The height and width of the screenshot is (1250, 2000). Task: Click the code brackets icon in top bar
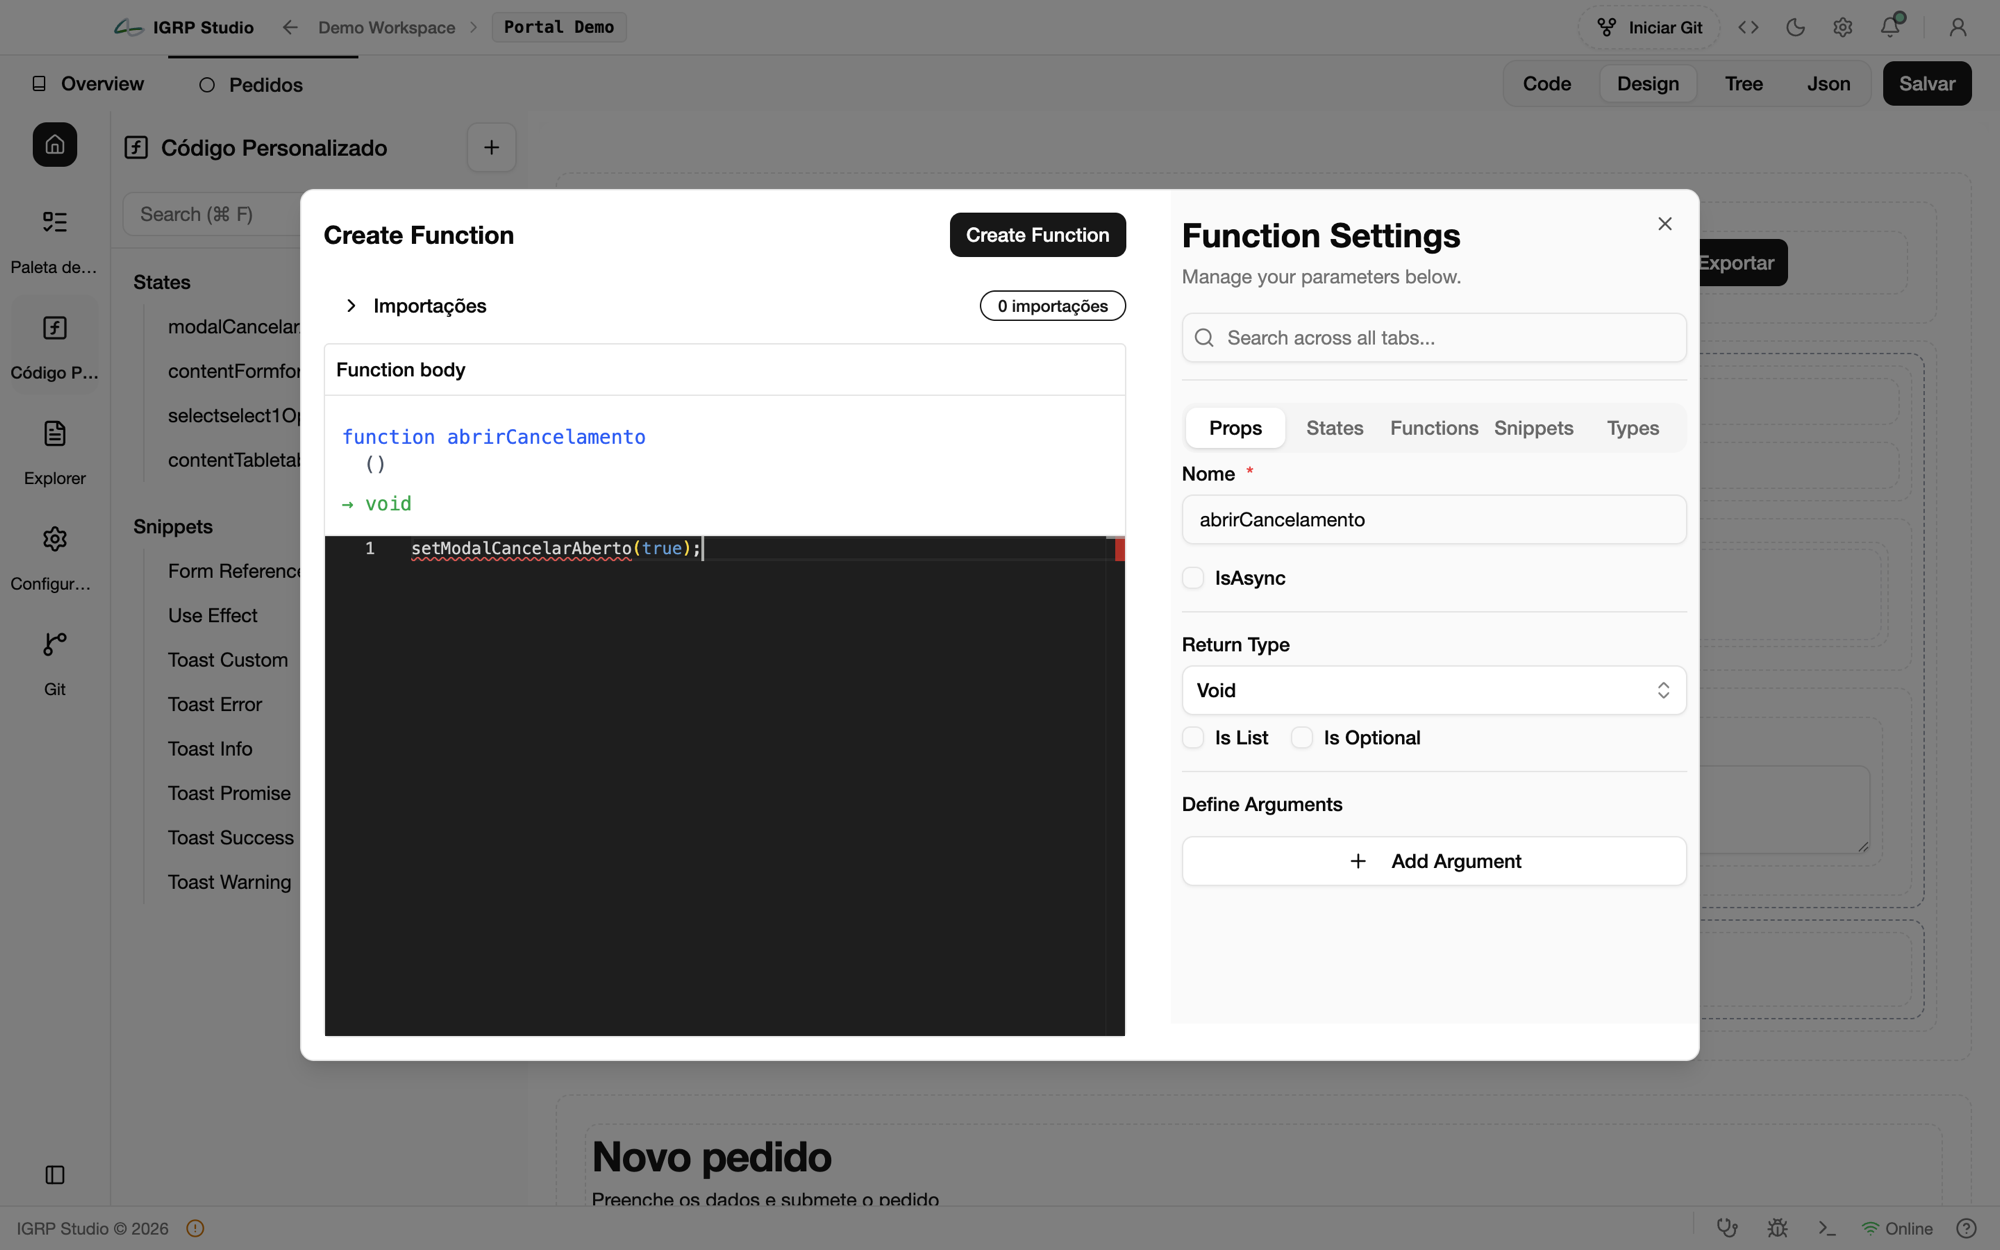click(x=1748, y=27)
